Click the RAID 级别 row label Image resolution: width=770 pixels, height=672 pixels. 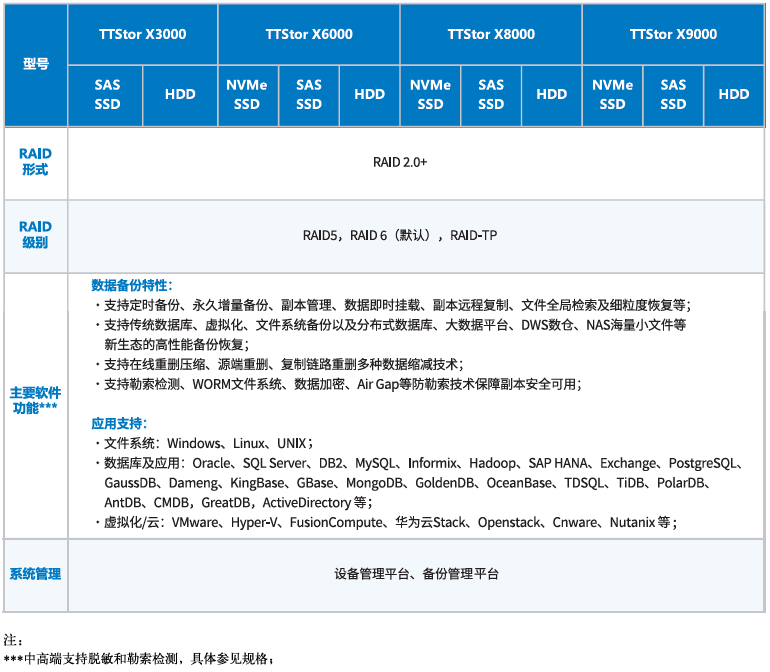pos(35,235)
